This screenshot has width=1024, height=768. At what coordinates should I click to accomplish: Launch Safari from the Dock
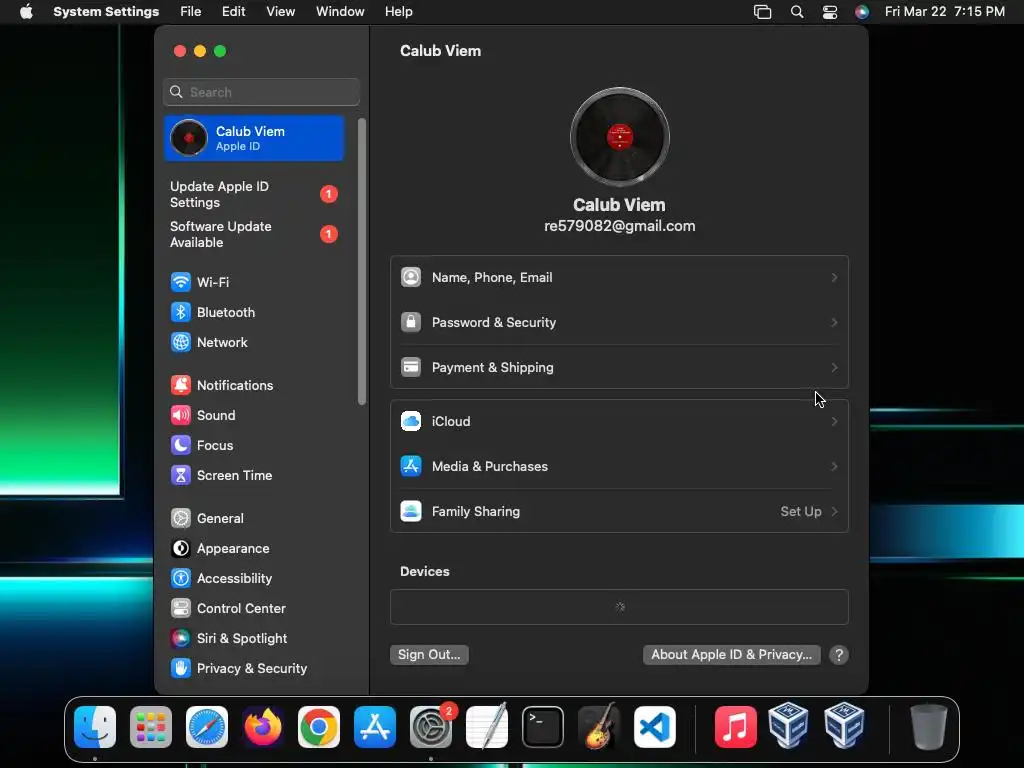click(207, 727)
